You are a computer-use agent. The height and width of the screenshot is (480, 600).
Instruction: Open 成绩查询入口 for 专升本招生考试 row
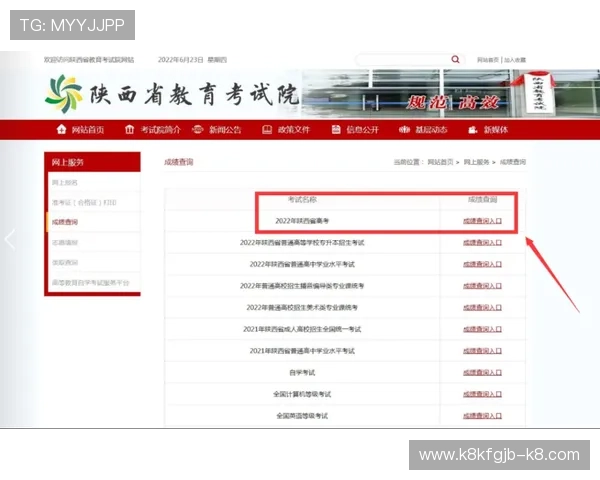(x=482, y=243)
